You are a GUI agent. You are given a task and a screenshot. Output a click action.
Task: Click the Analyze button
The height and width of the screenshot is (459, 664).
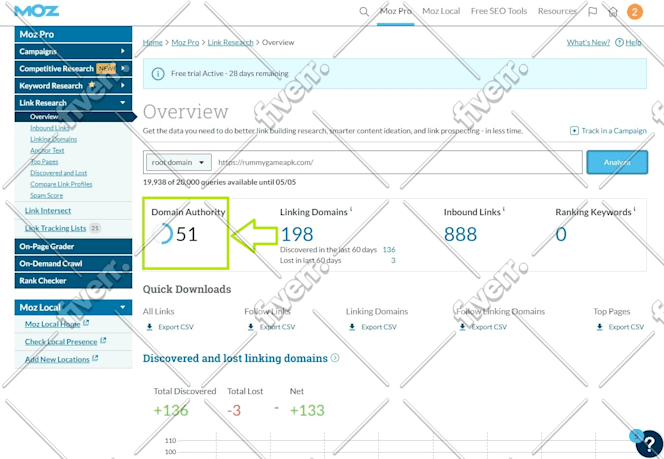(x=617, y=162)
